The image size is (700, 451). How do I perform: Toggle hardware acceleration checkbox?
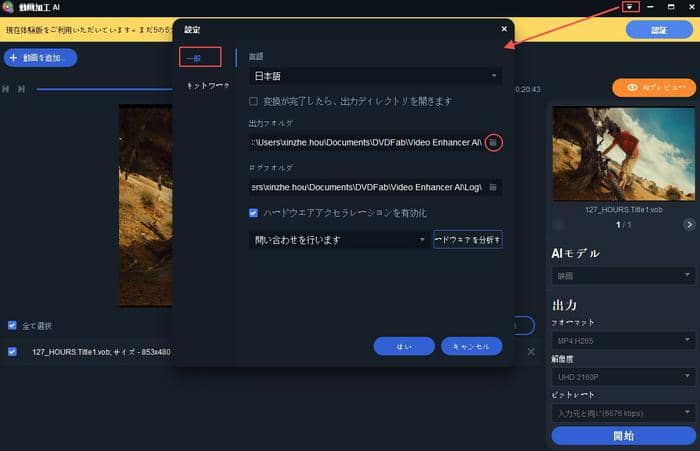(254, 213)
